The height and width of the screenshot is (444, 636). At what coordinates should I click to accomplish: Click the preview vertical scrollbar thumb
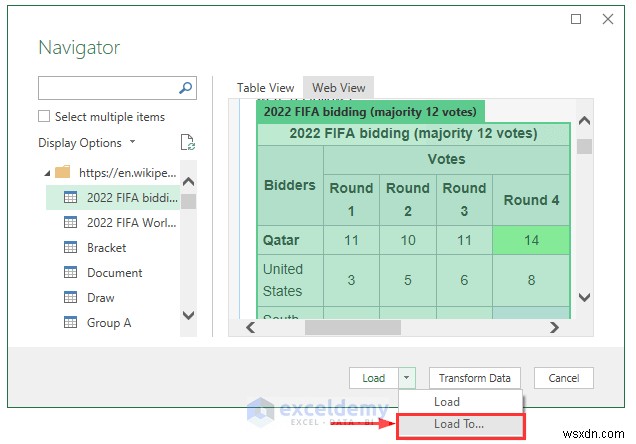584,146
